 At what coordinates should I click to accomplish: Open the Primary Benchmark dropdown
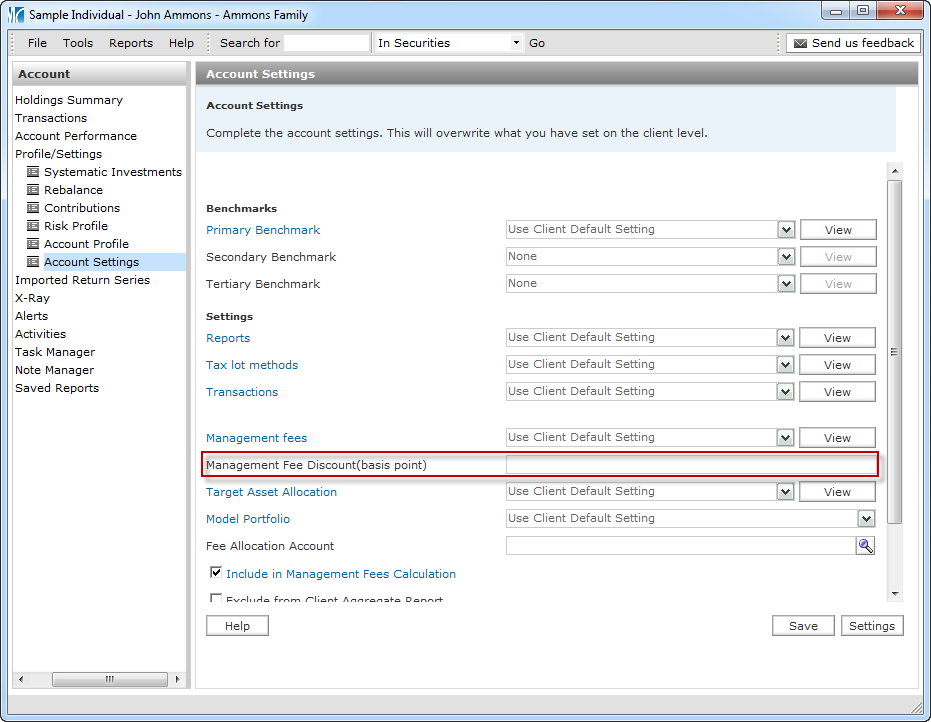tap(785, 230)
